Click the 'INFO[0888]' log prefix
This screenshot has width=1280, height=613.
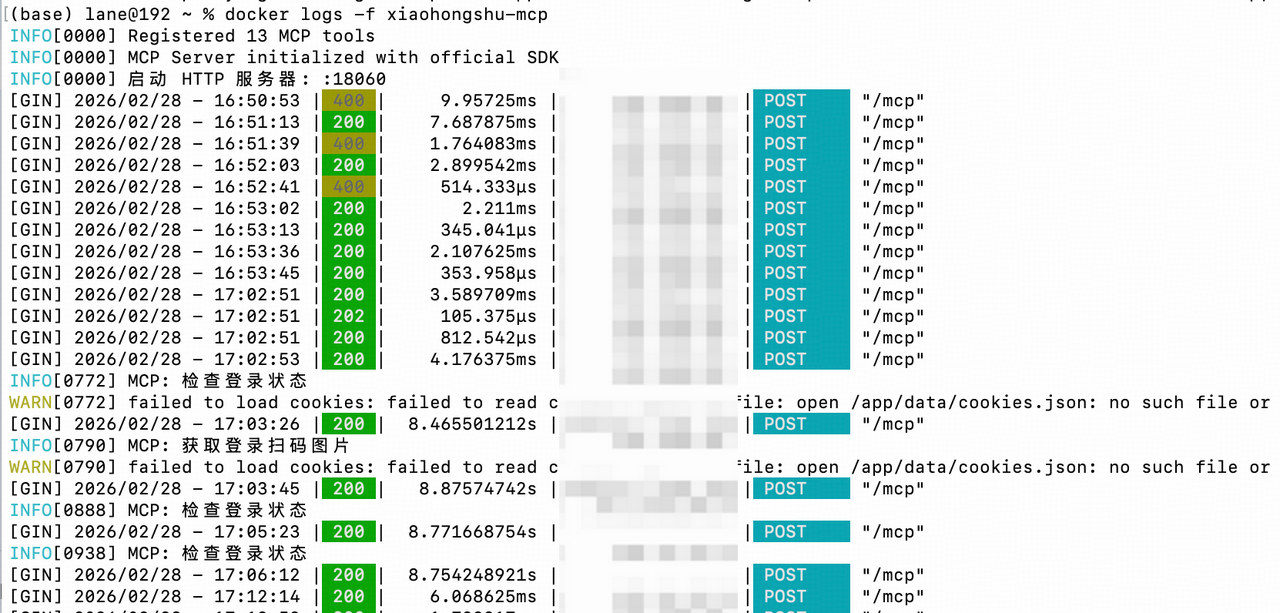click(63, 510)
